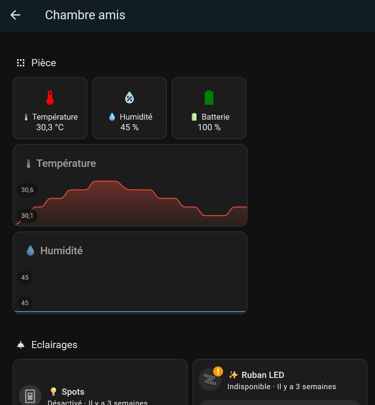375x405 pixels.
Task: Click the Chambre amis page title
Action: coord(85,15)
